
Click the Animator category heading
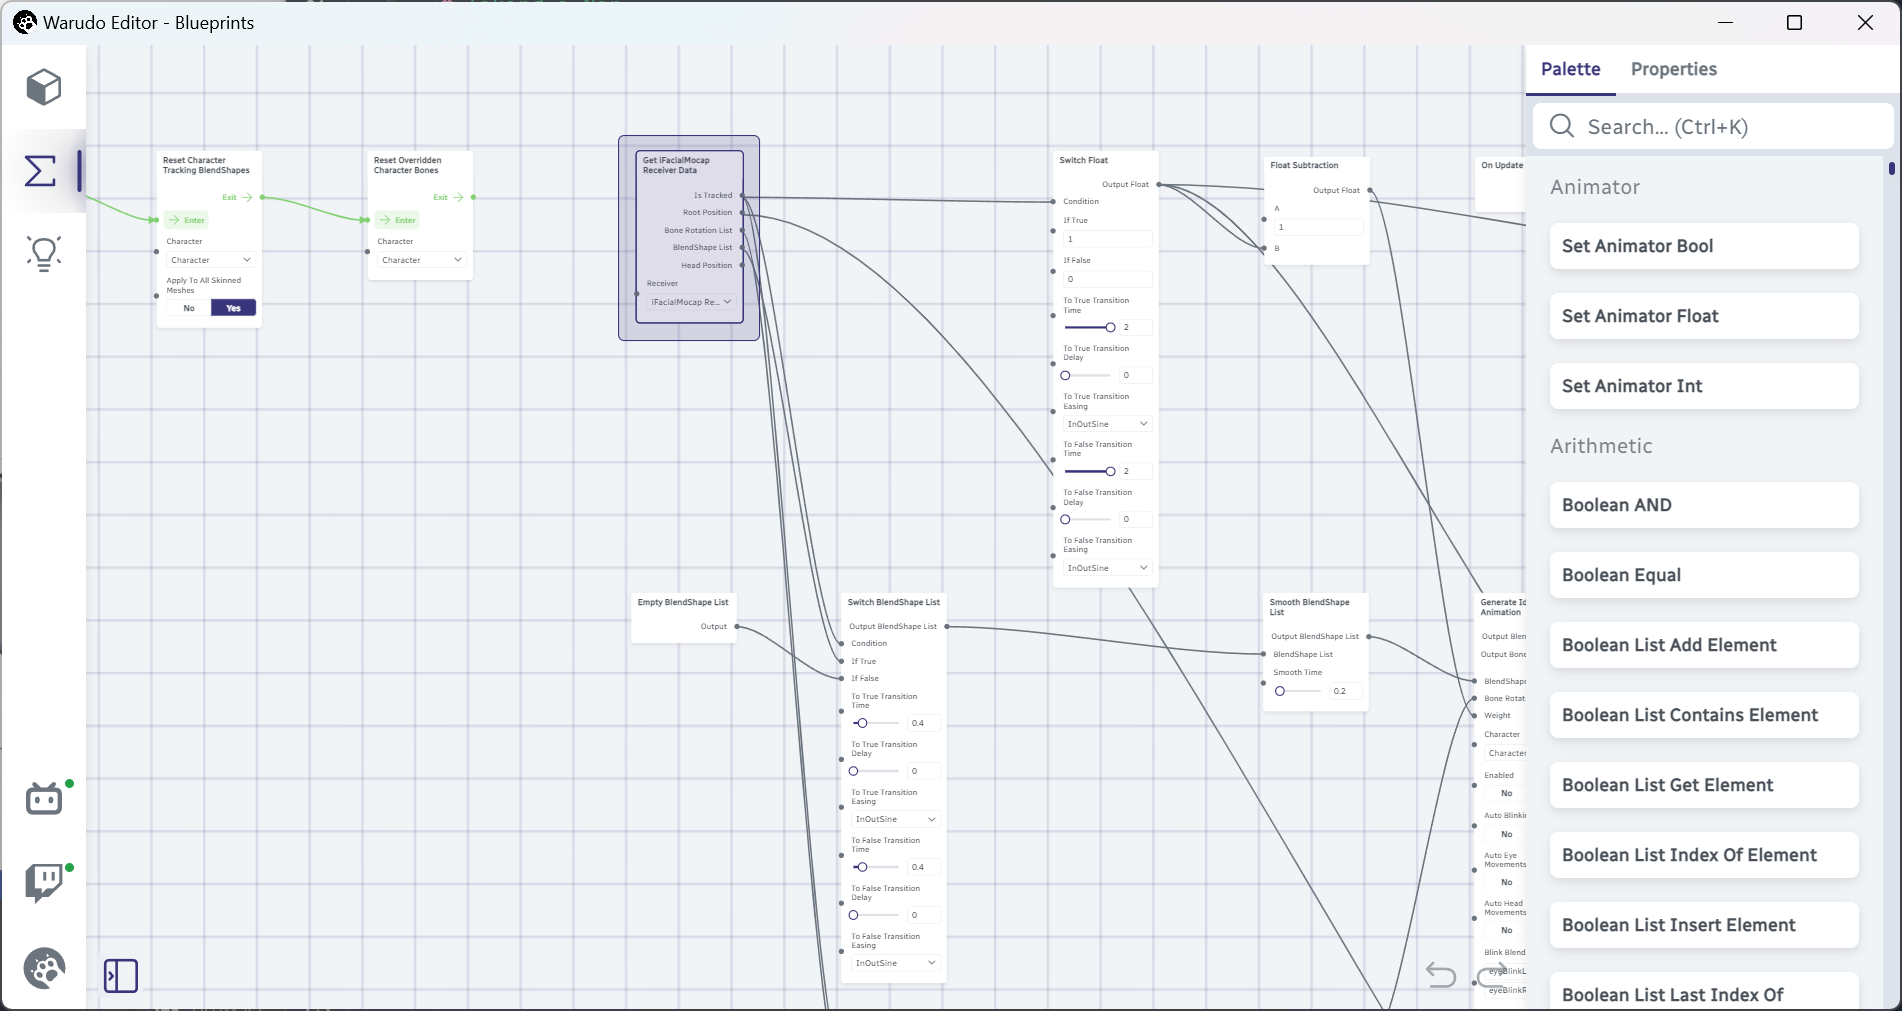click(x=1595, y=187)
